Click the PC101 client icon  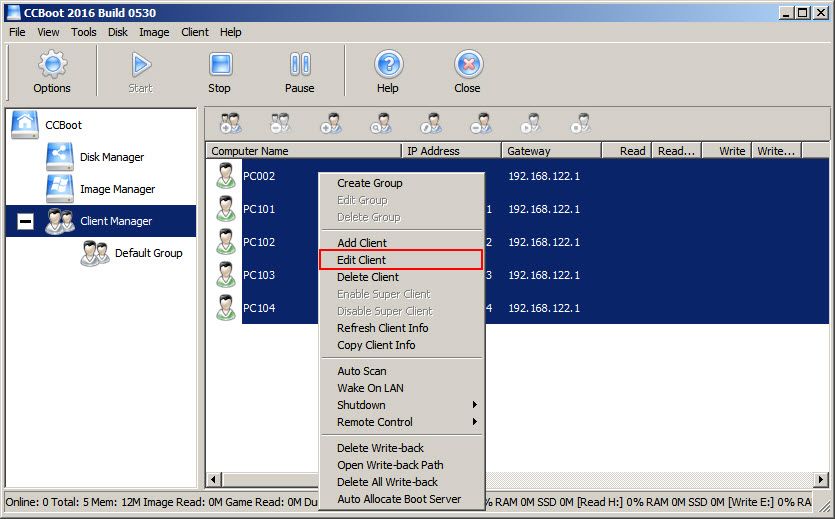pyautogui.click(x=226, y=209)
